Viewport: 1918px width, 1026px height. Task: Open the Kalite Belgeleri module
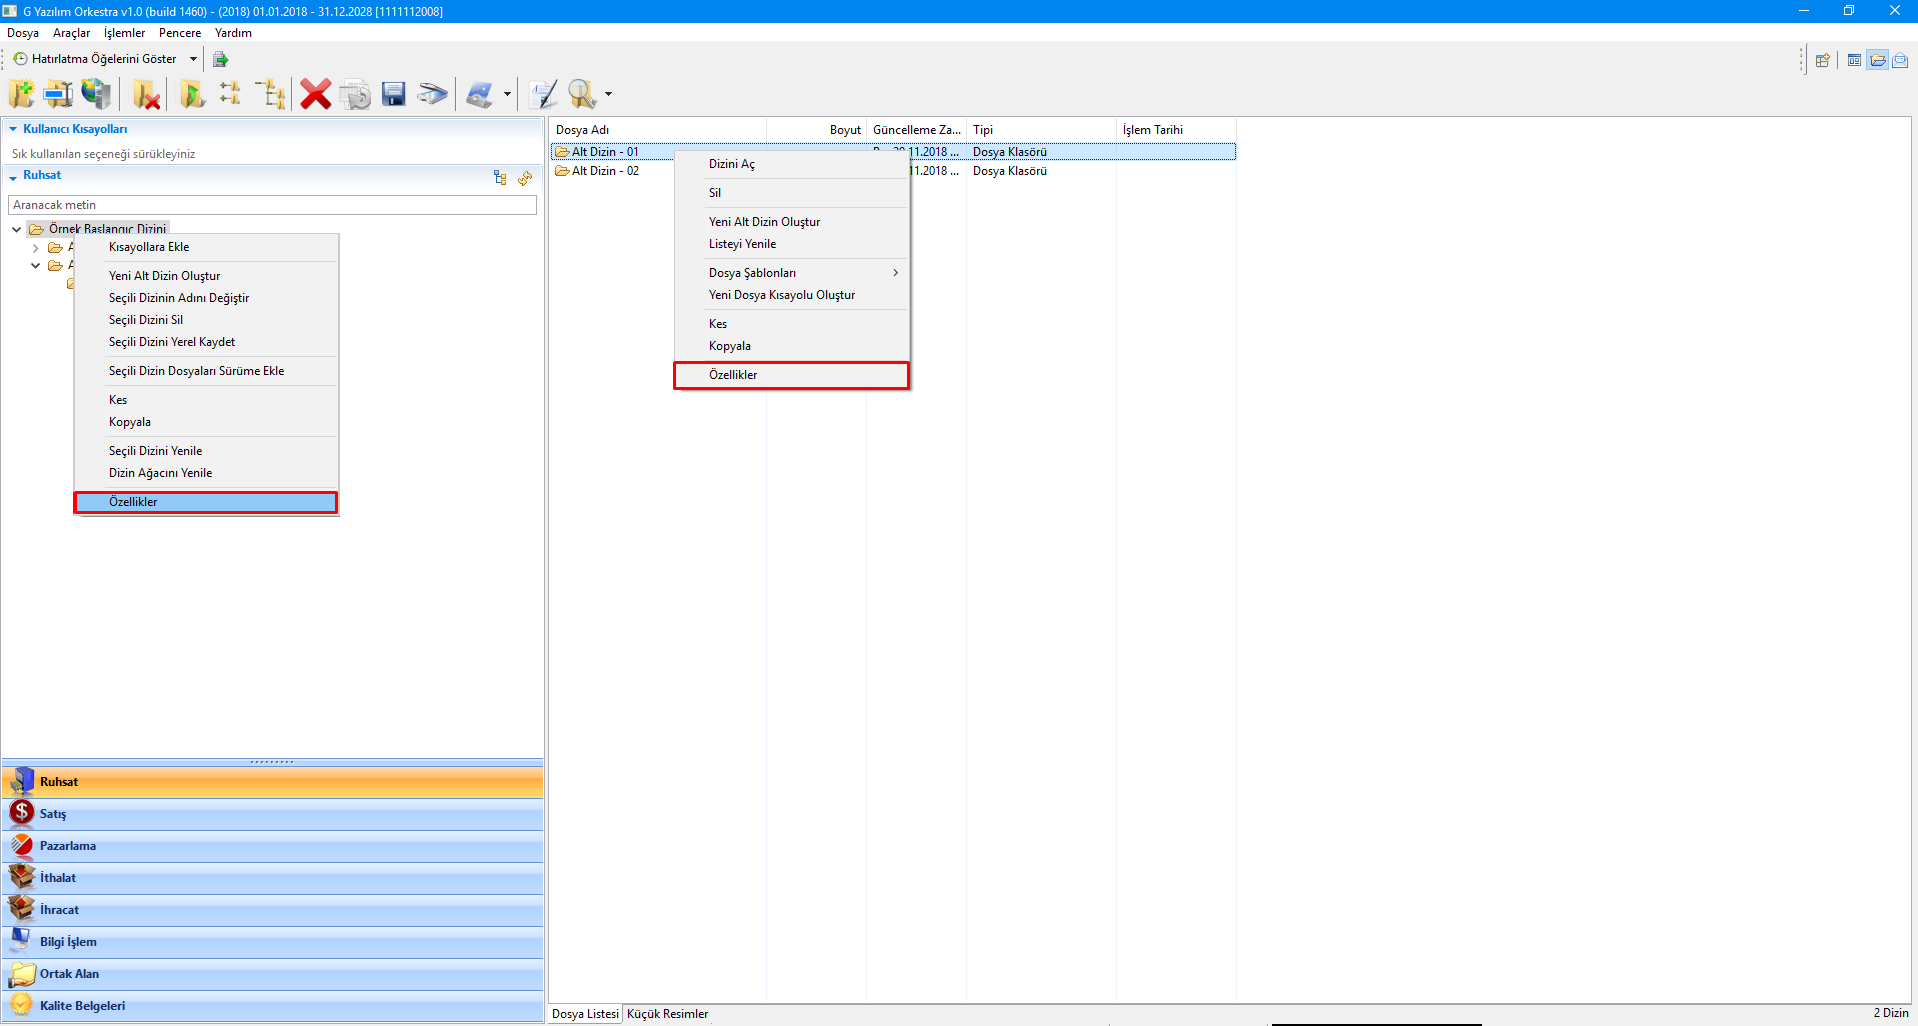82,1006
